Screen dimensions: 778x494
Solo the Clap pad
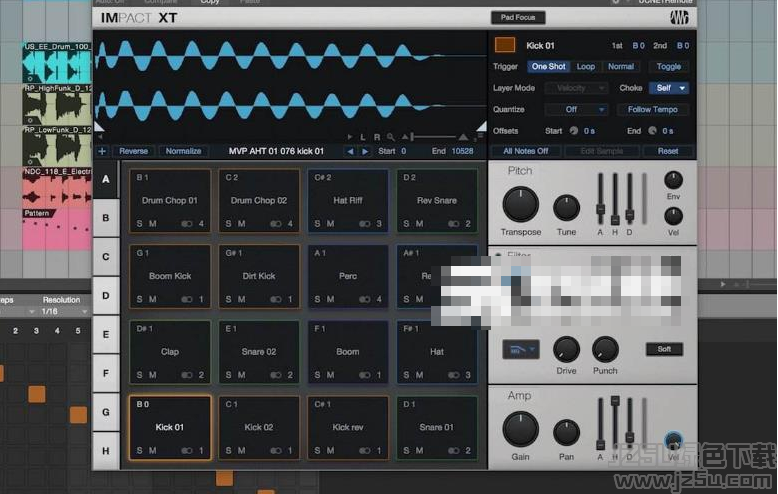139,375
